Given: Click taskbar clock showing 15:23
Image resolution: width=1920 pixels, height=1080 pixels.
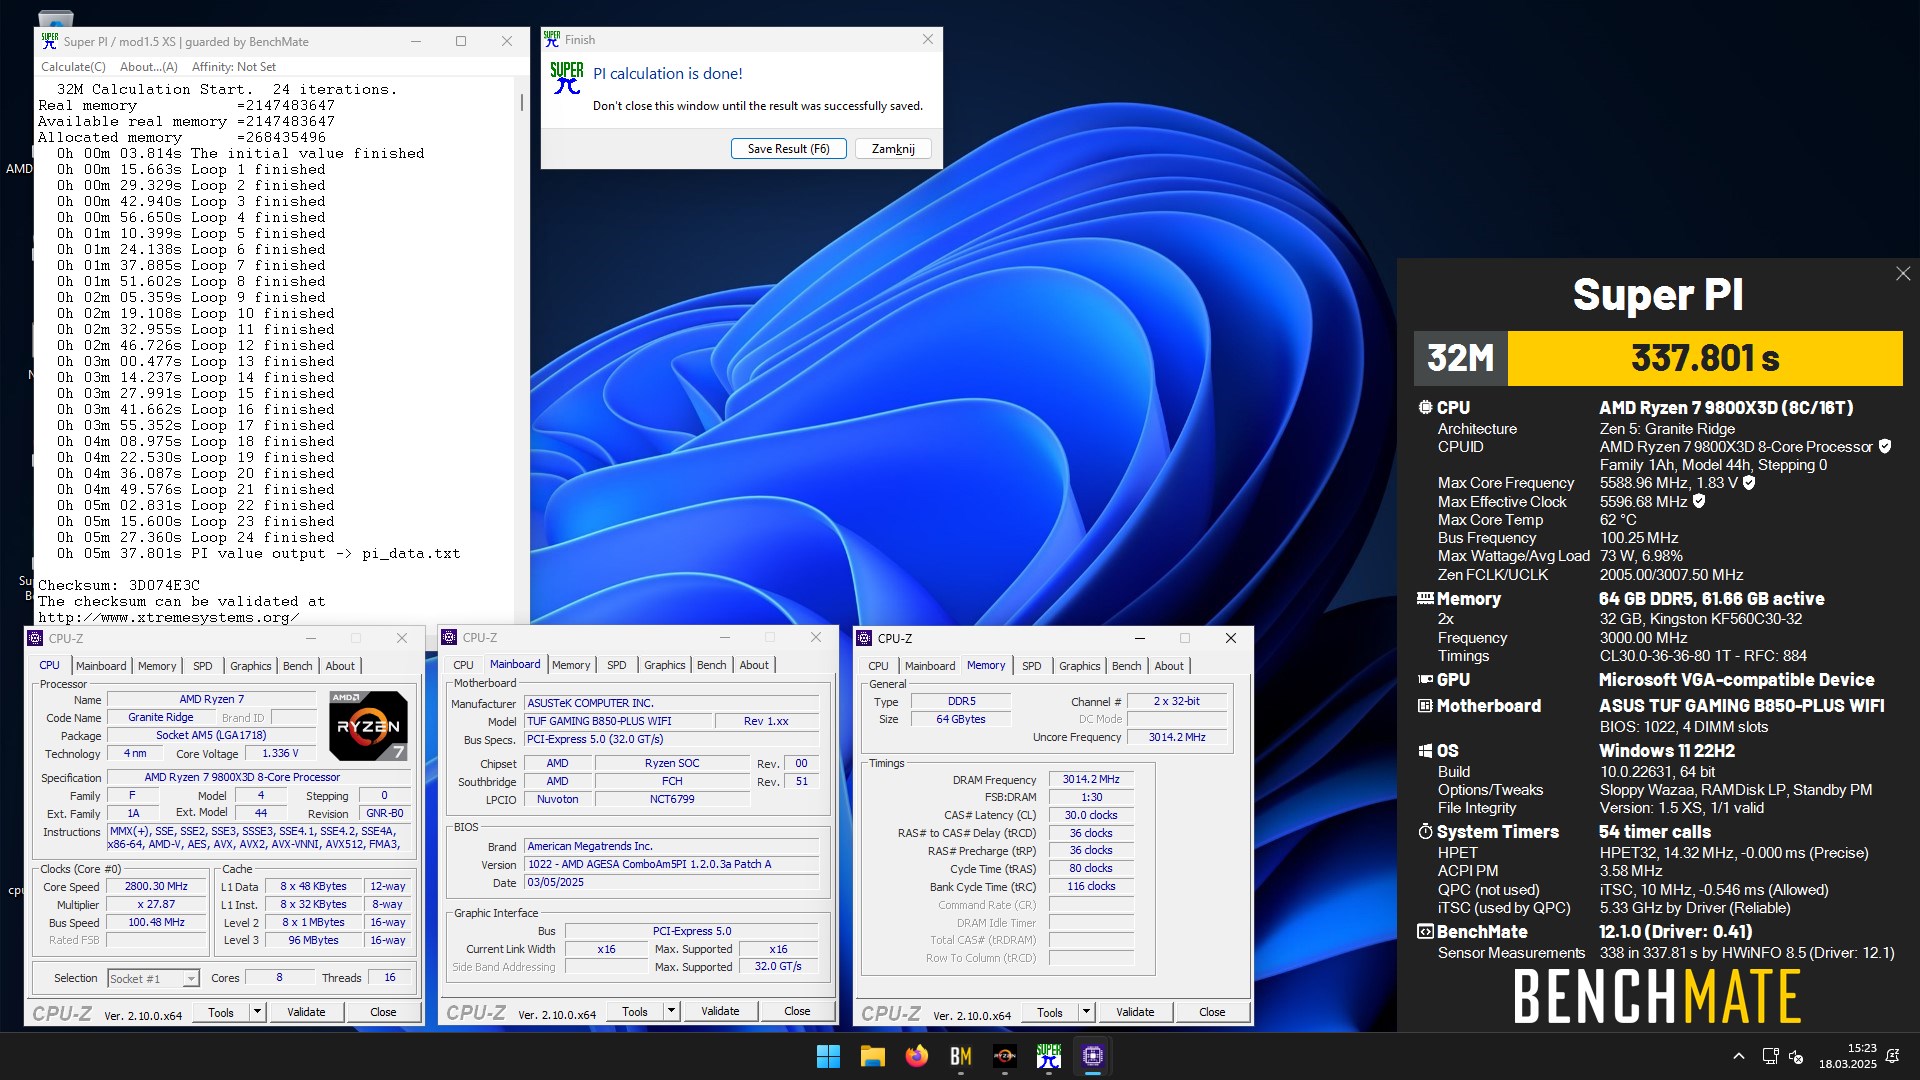Looking at the screenshot, I should [1848, 1056].
